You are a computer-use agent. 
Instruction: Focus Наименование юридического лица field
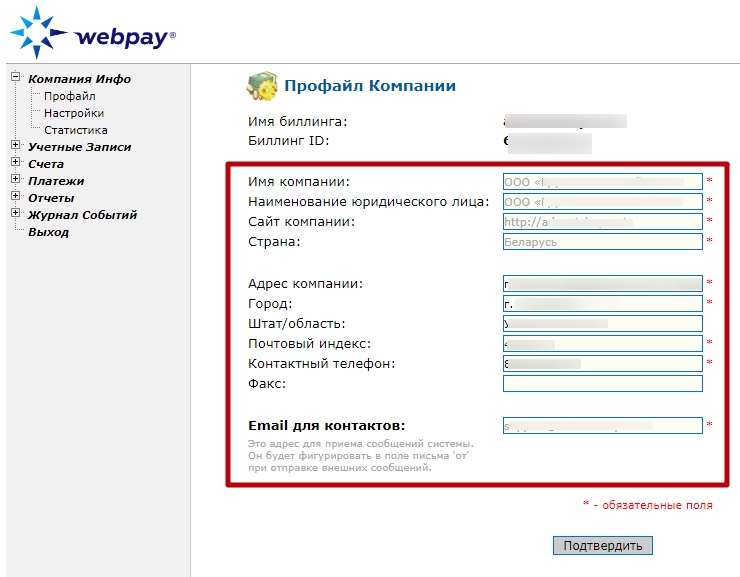coord(603,202)
